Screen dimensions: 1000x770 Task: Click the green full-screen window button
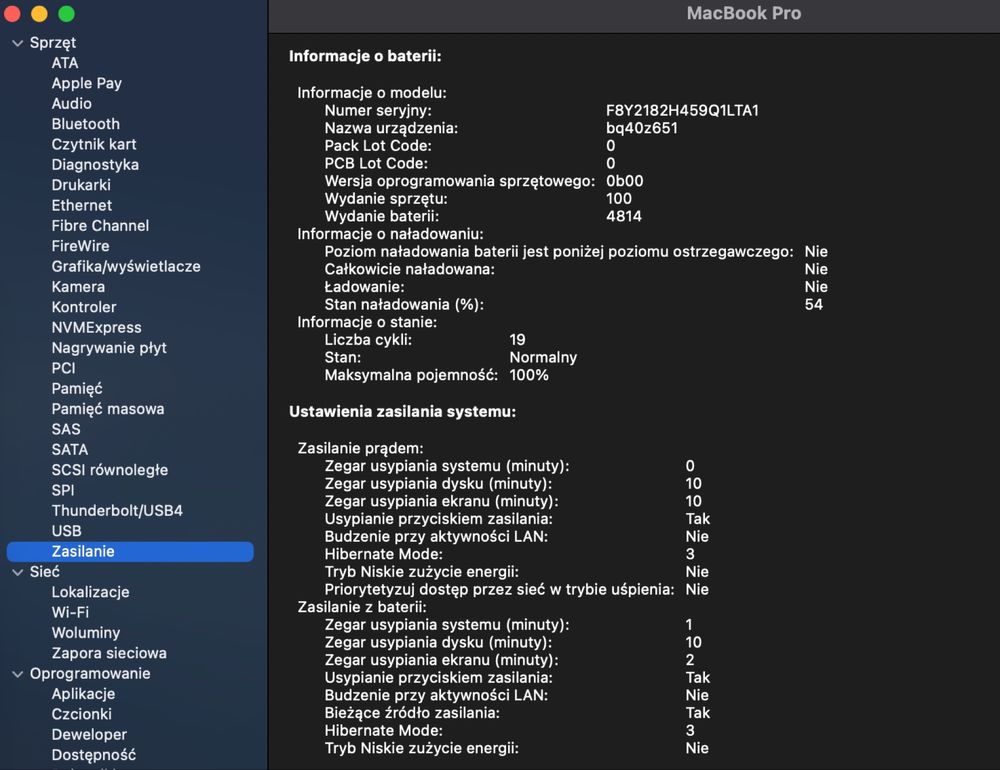tap(66, 13)
